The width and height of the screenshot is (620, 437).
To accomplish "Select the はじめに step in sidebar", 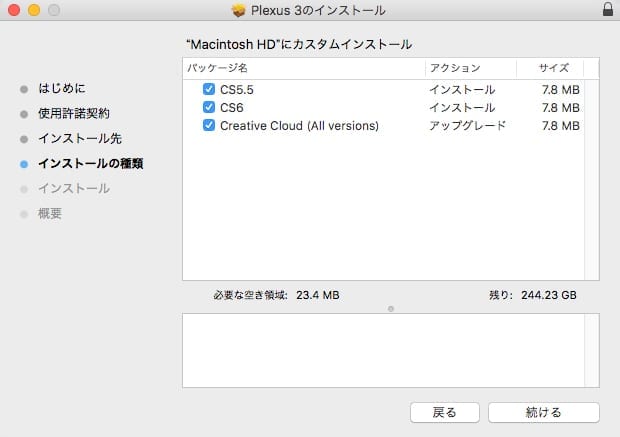I will point(62,88).
